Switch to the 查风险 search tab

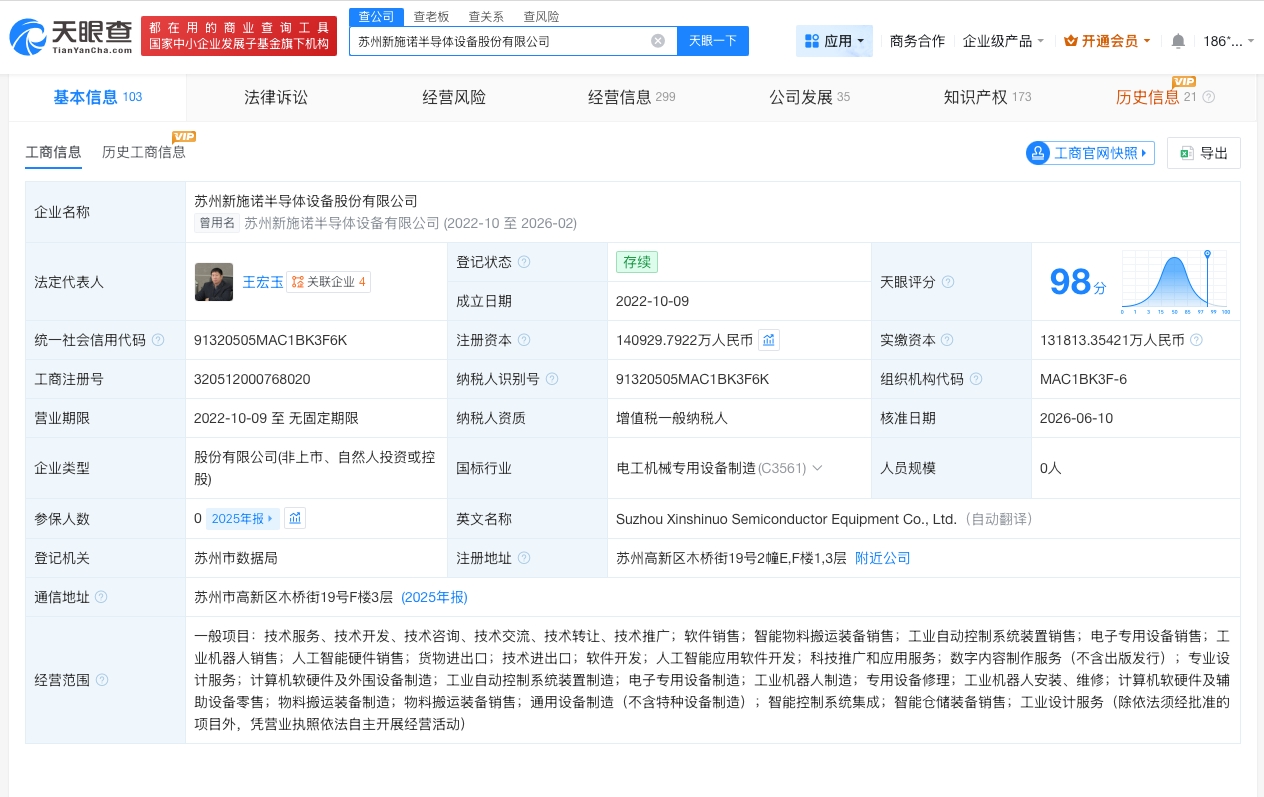pos(541,17)
